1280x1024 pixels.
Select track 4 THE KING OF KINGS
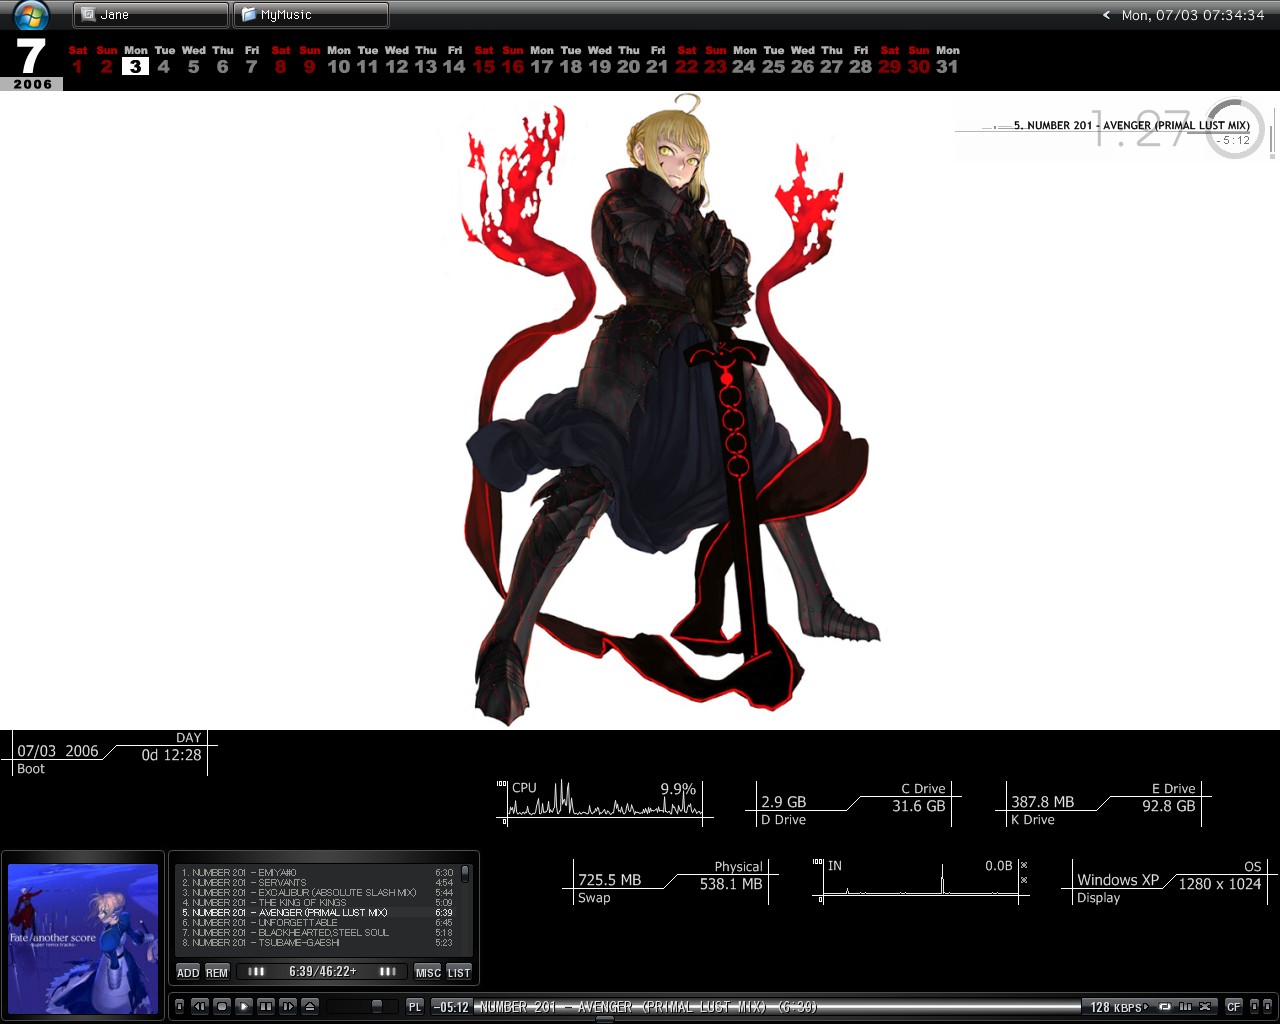point(317,903)
